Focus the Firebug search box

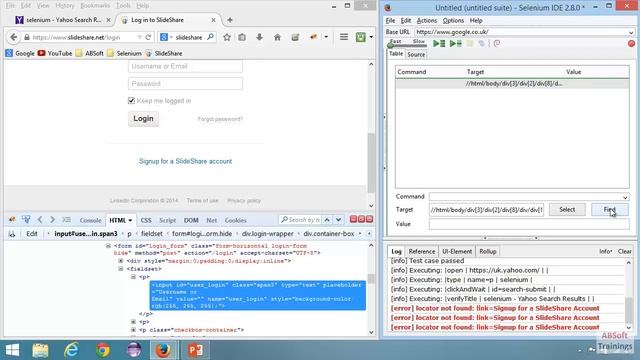(x=300, y=220)
